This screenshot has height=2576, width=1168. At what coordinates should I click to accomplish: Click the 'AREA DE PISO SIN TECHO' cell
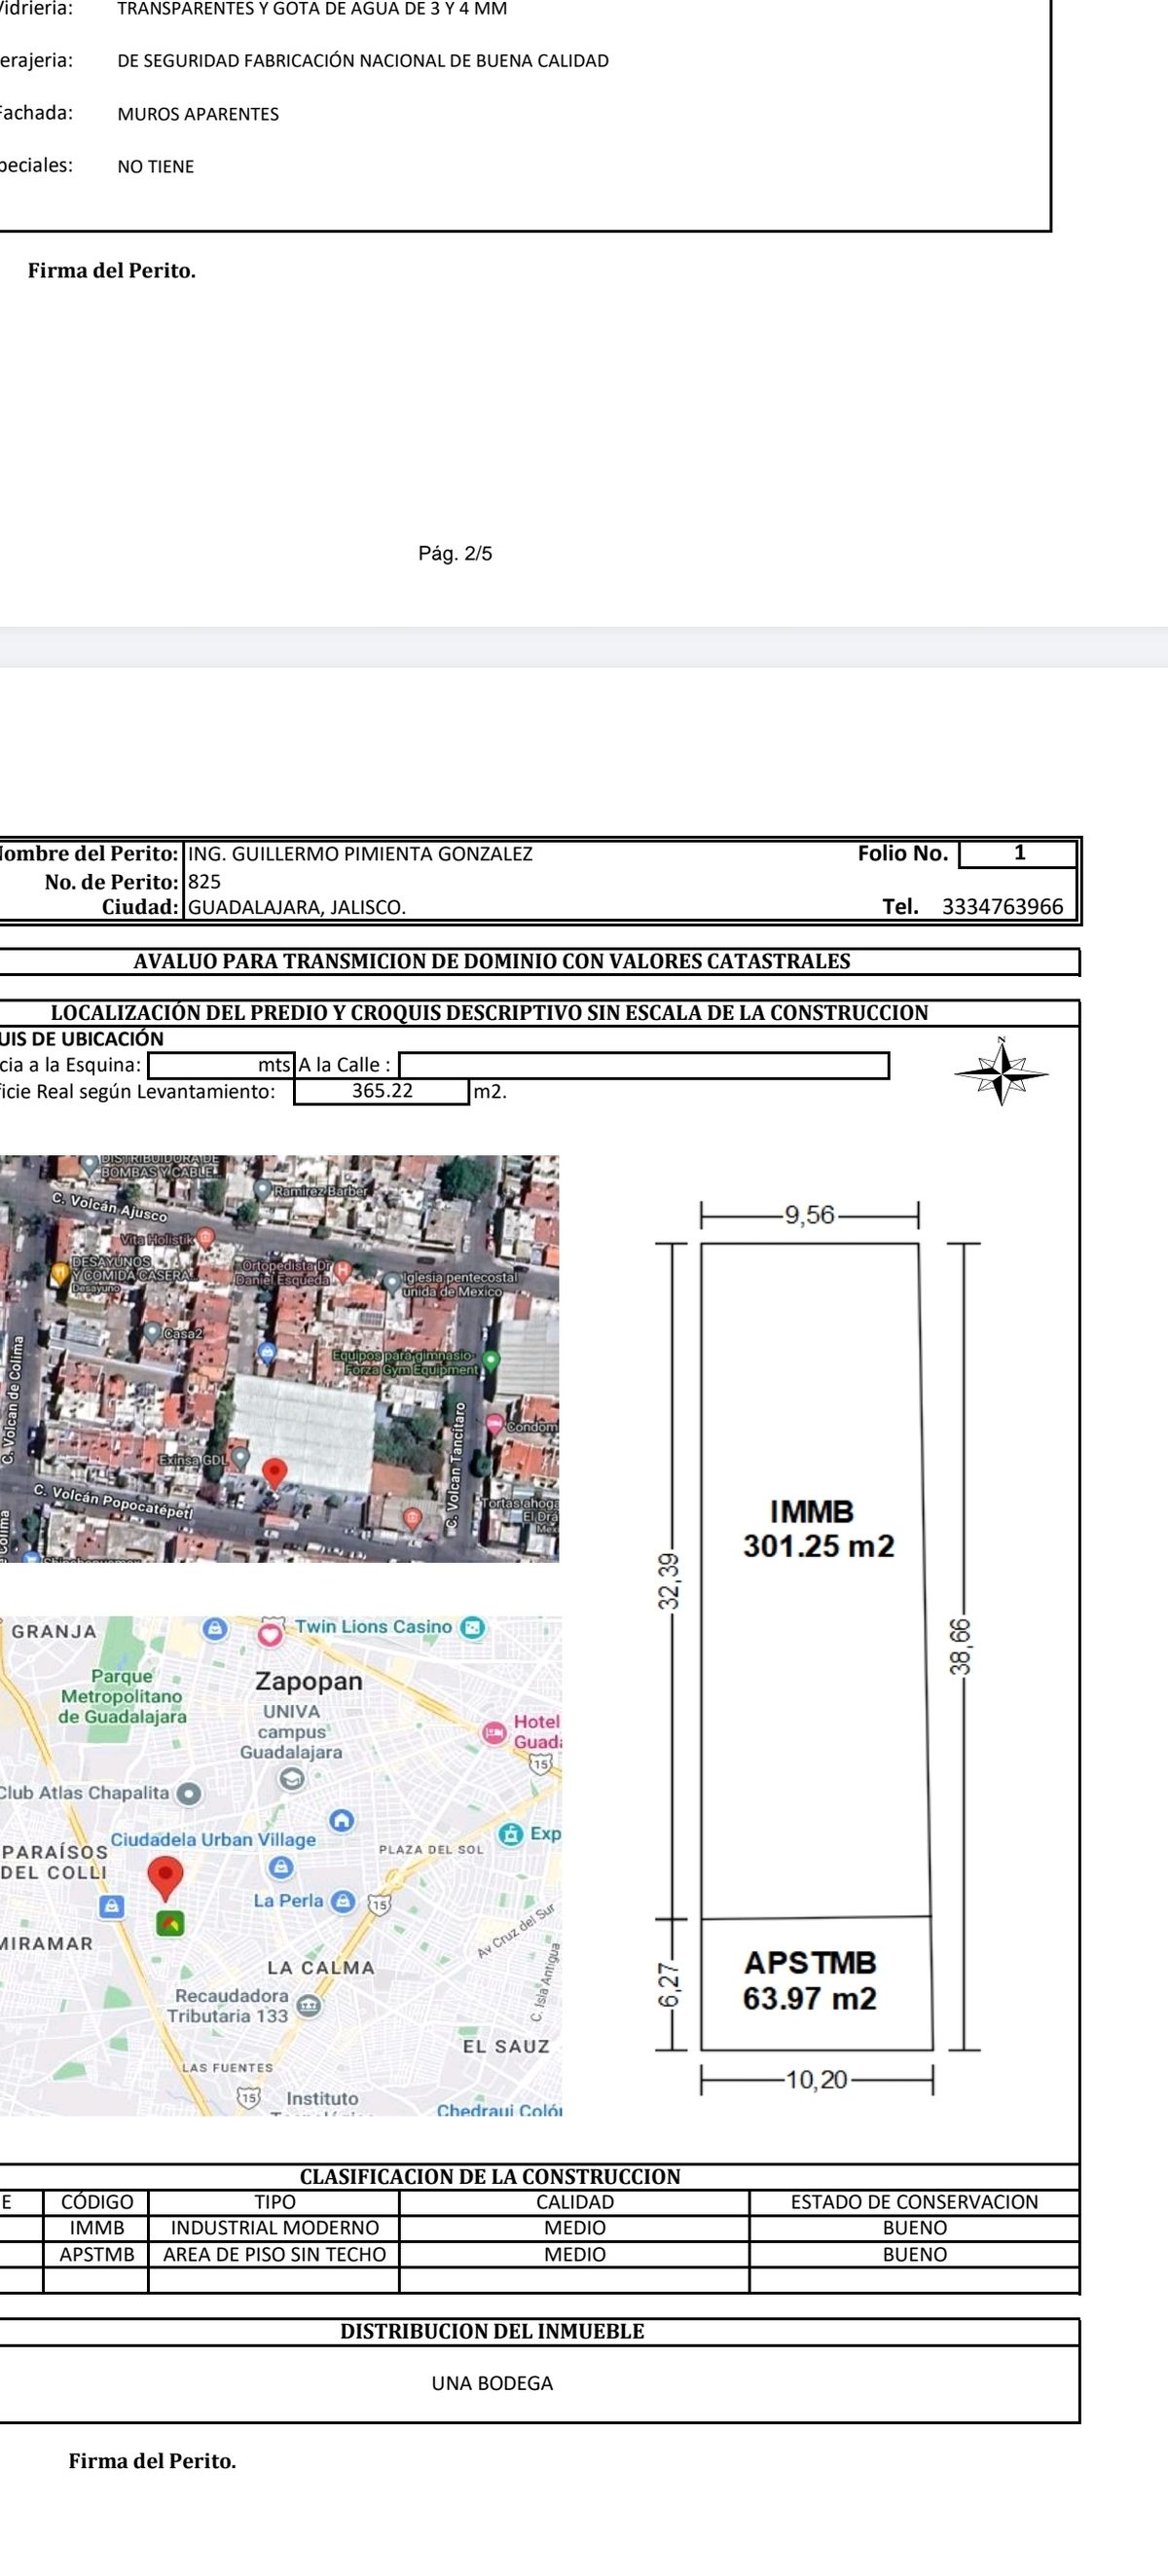[x=274, y=2254]
